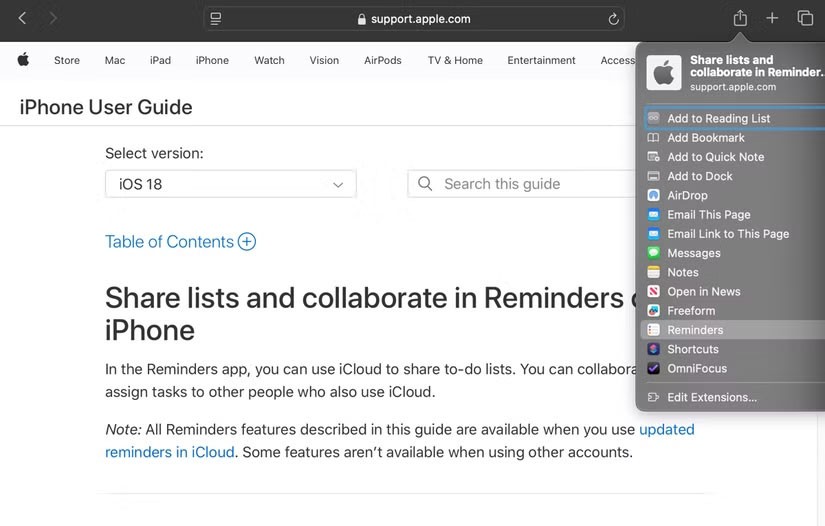Select AirDrop in share menu

click(x=687, y=195)
